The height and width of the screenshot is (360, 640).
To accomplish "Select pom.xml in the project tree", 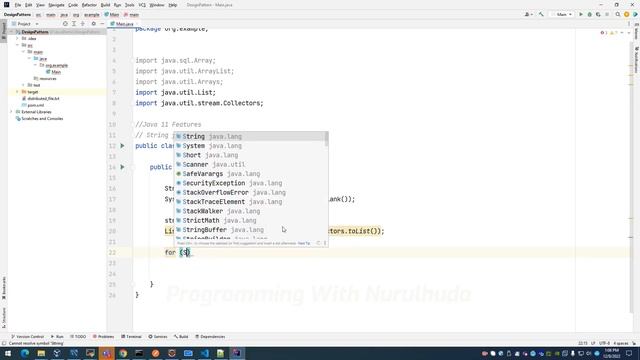I will pyautogui.click(x=33, y=105).
